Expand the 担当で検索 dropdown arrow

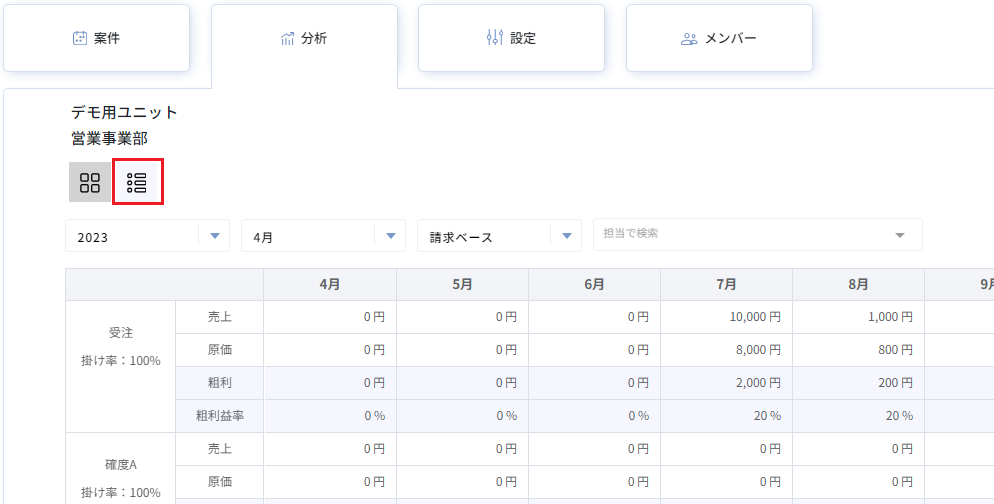[900, 235]
